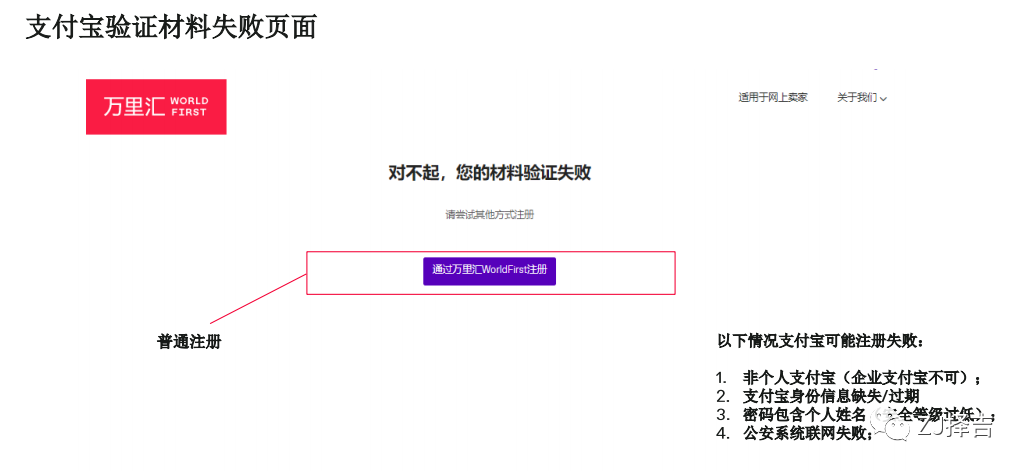This screenshot has height=471, width=1028.
Task: Click the text 请尝试其他方式注册
Action: pos(490,215)
